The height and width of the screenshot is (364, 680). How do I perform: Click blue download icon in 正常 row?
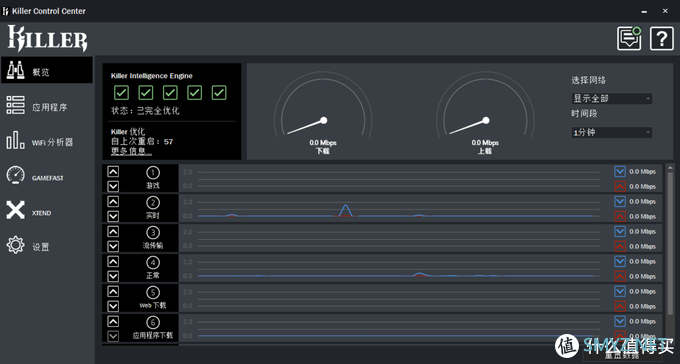620,261
